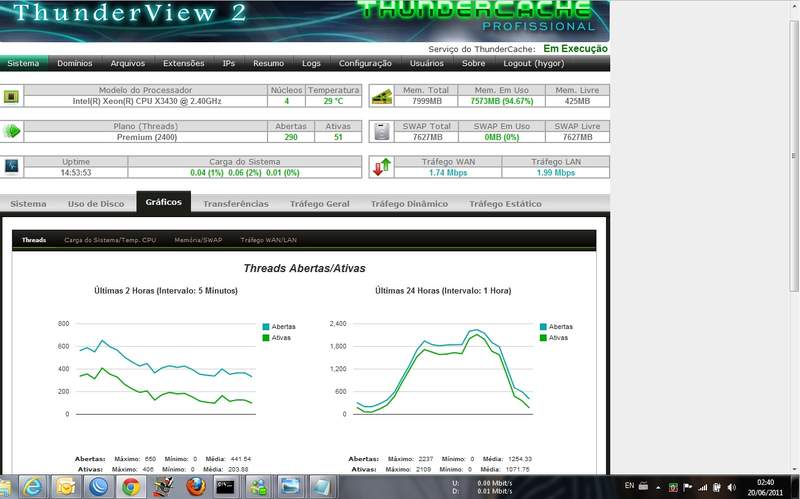Click the Intel Xeon CPU X3430 model text

147,101
